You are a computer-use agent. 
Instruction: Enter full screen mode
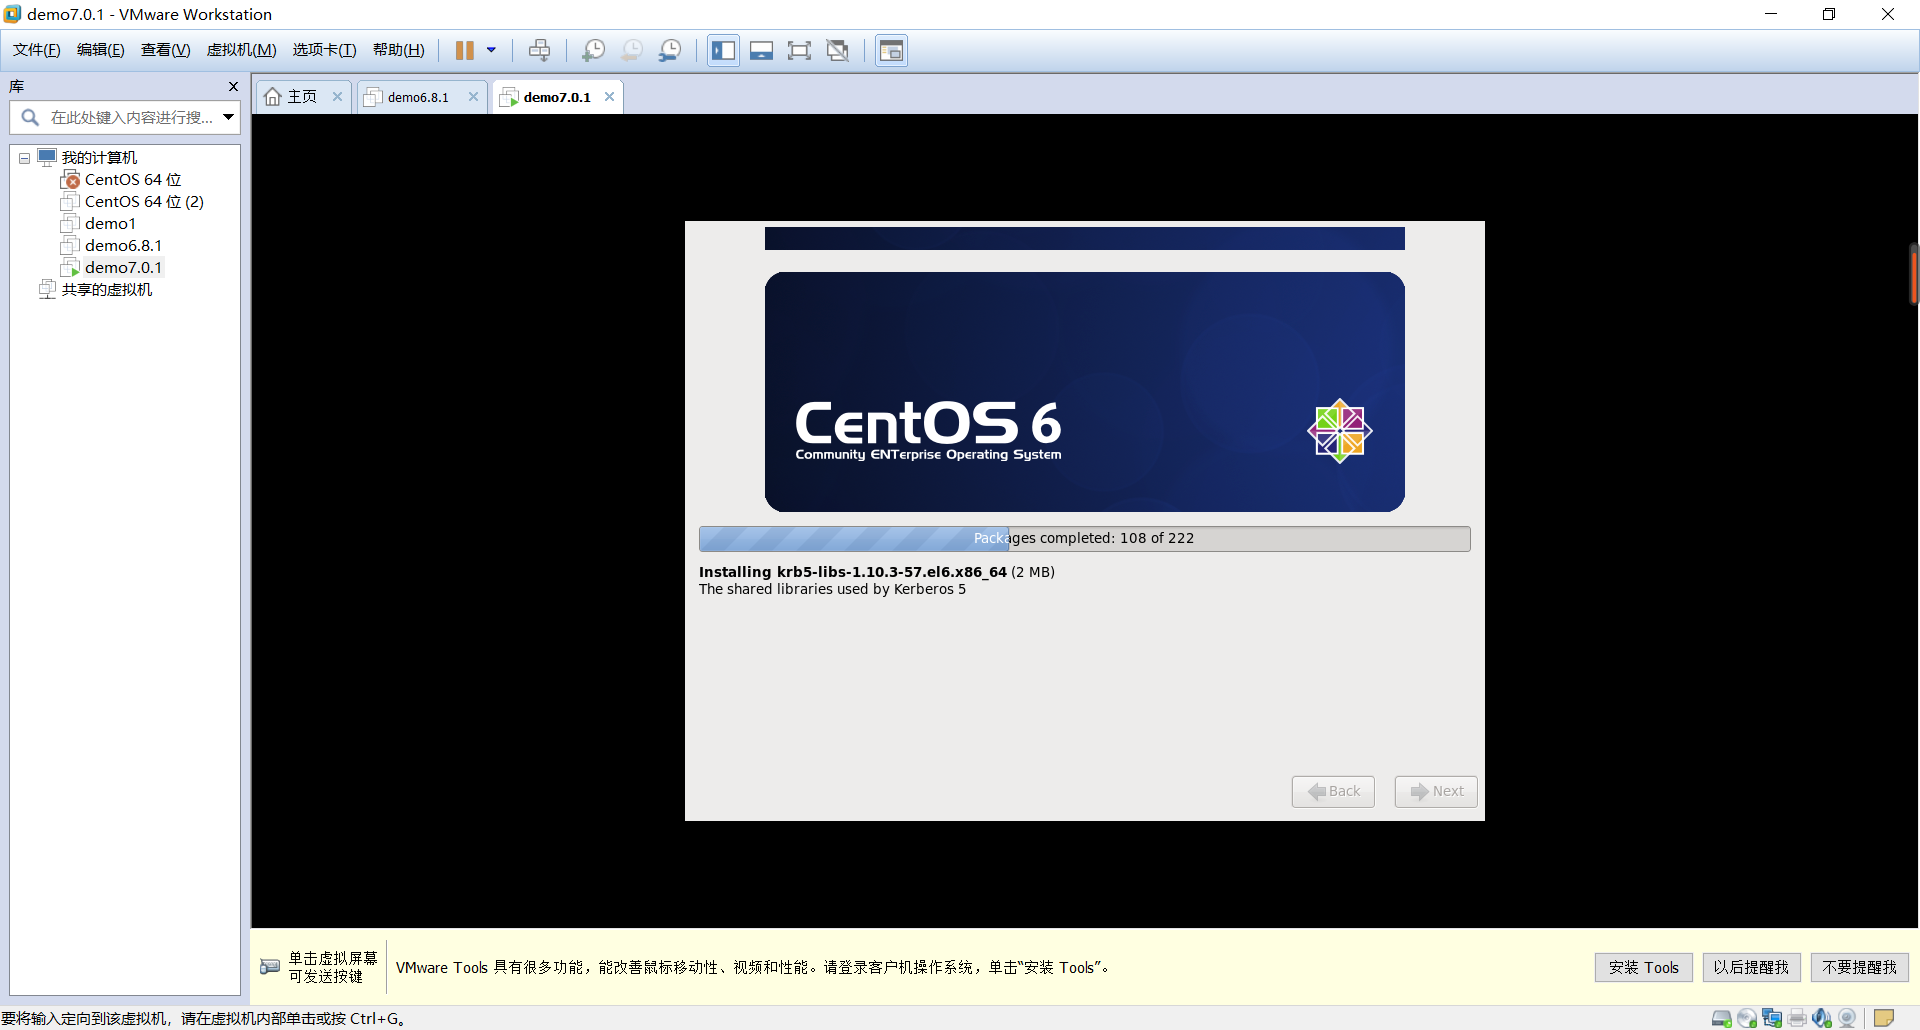click(799, 50)
